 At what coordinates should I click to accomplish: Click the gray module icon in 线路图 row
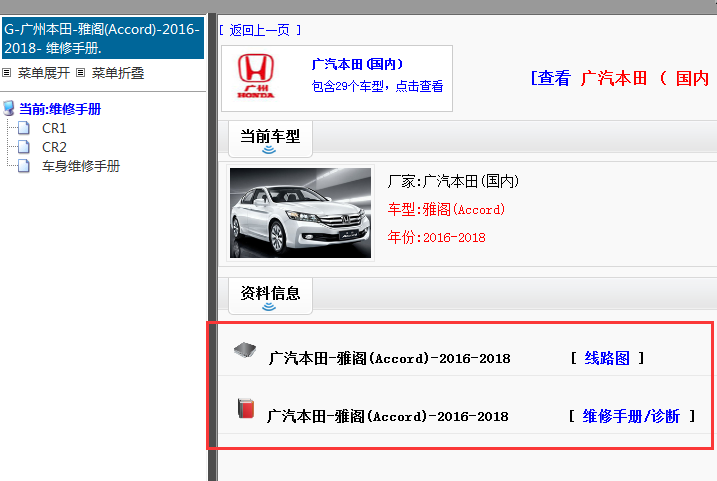tap(245, 350)
